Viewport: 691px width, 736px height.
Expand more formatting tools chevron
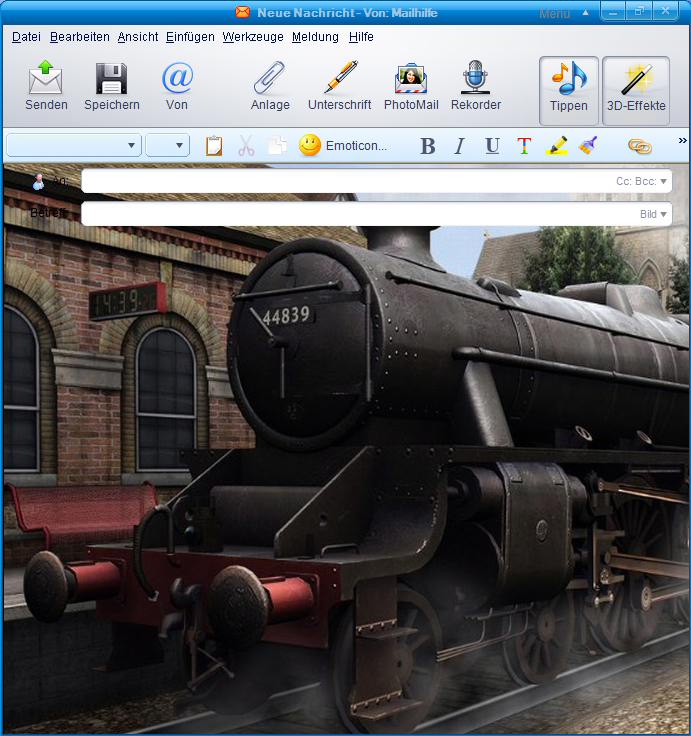click(x=683, y=140)
